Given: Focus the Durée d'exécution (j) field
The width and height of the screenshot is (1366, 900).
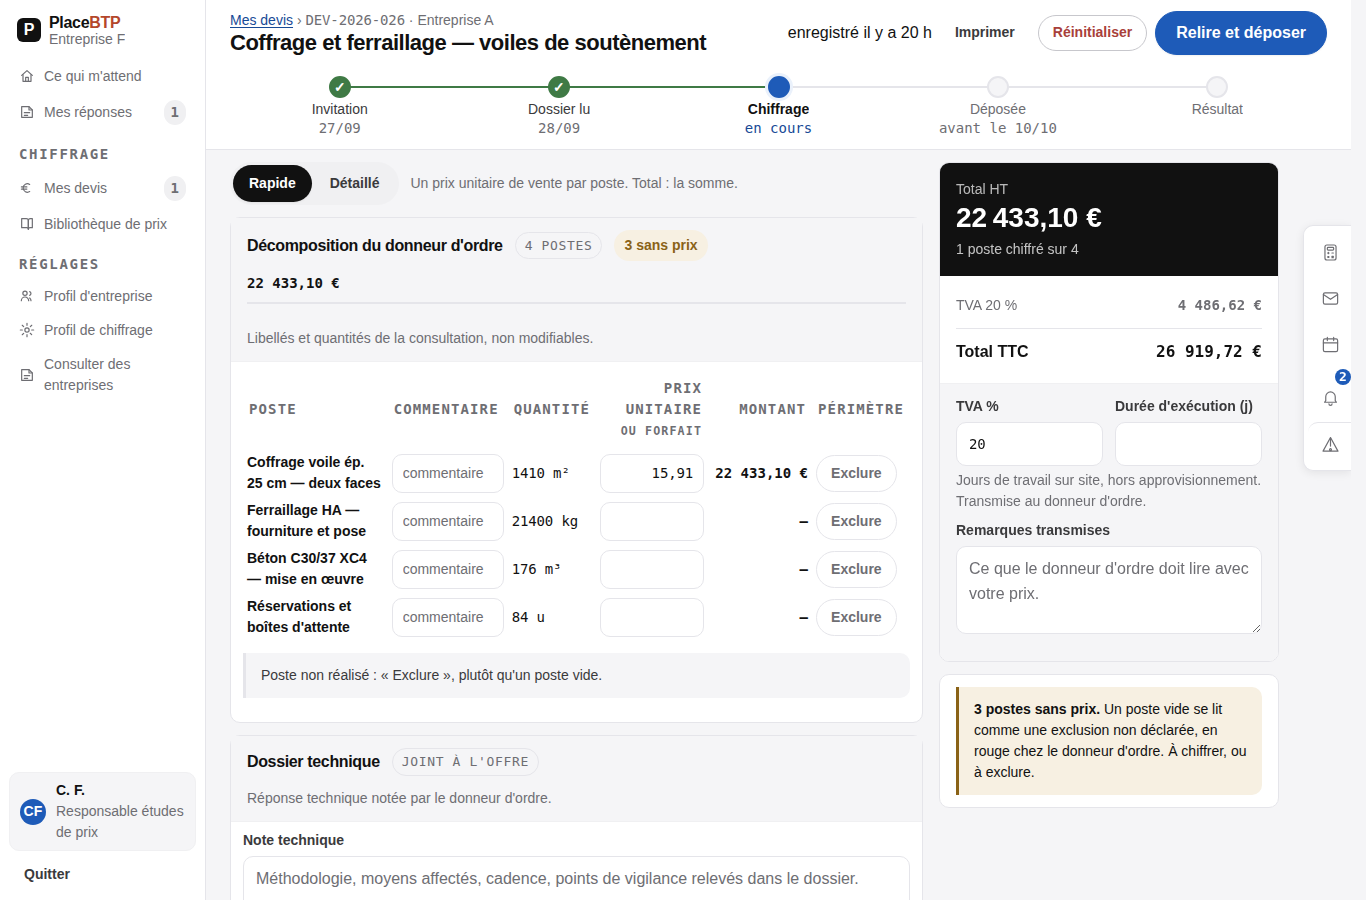Looking at the screenshot, I should tap(1188, 444).
